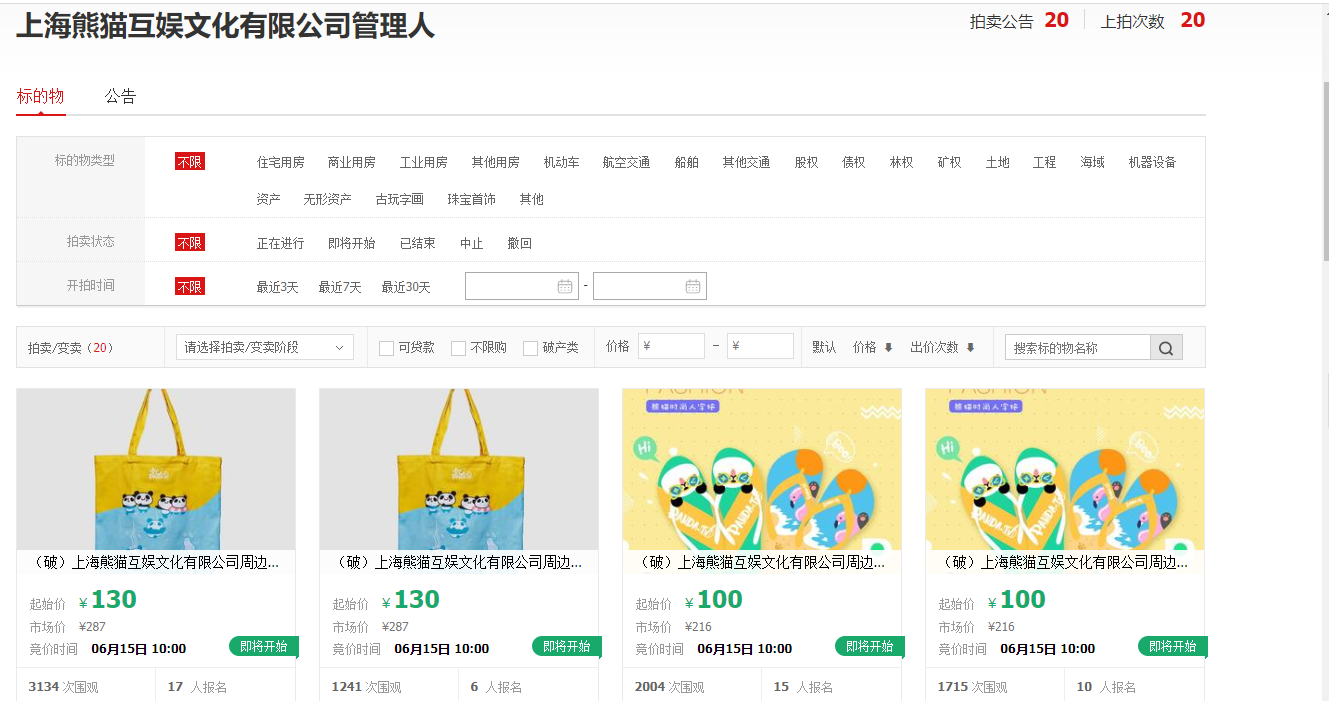Screen dimensions: 1329x701
Task: Filter by 其他用房 type
Action: pyautogui.click(x=496, y=162)
